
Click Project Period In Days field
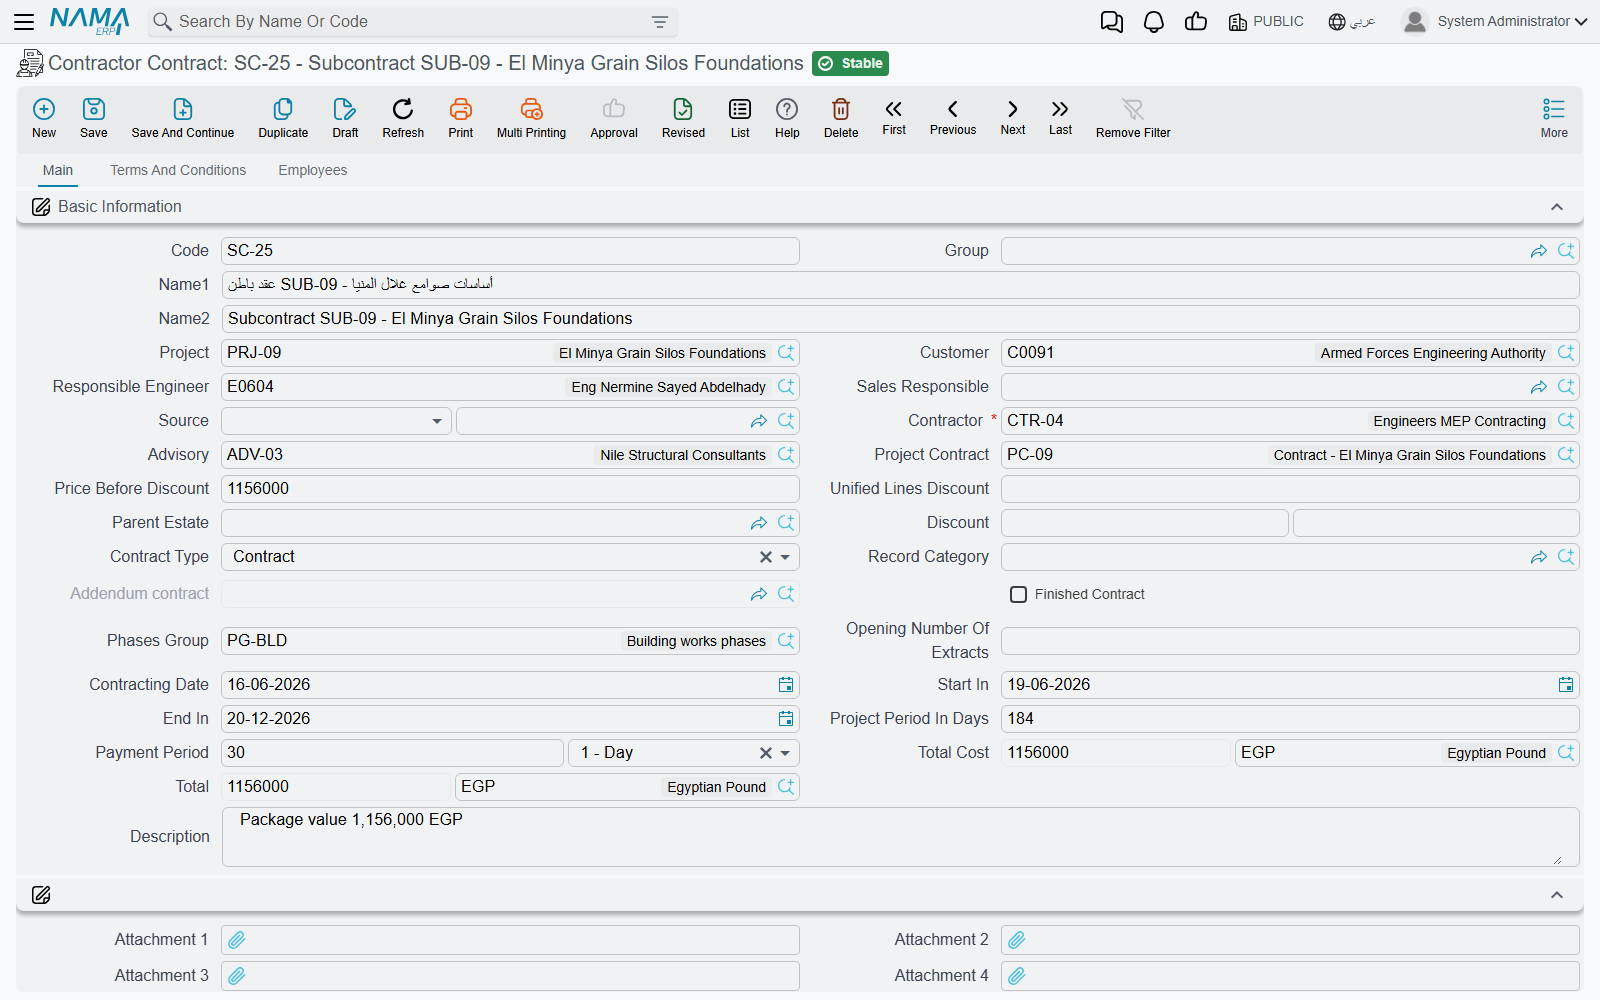click(x=1290, y=719)
